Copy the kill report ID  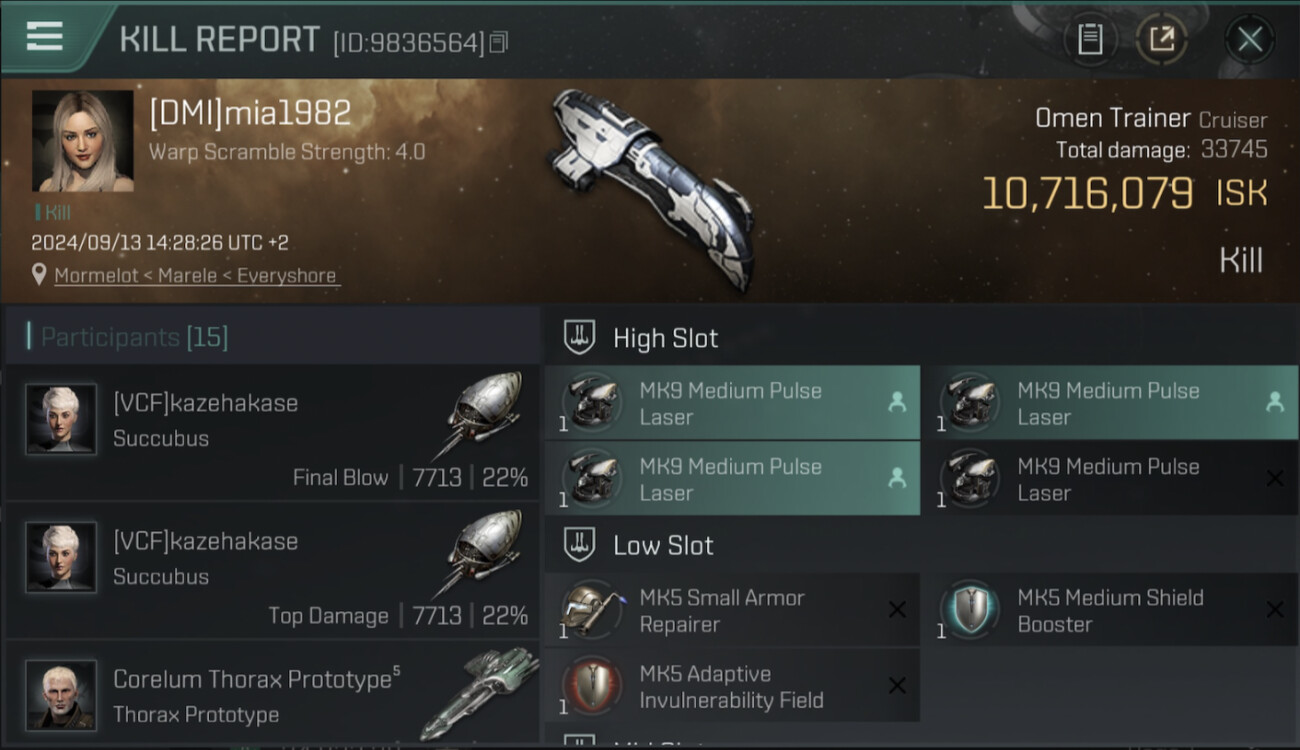500,42
